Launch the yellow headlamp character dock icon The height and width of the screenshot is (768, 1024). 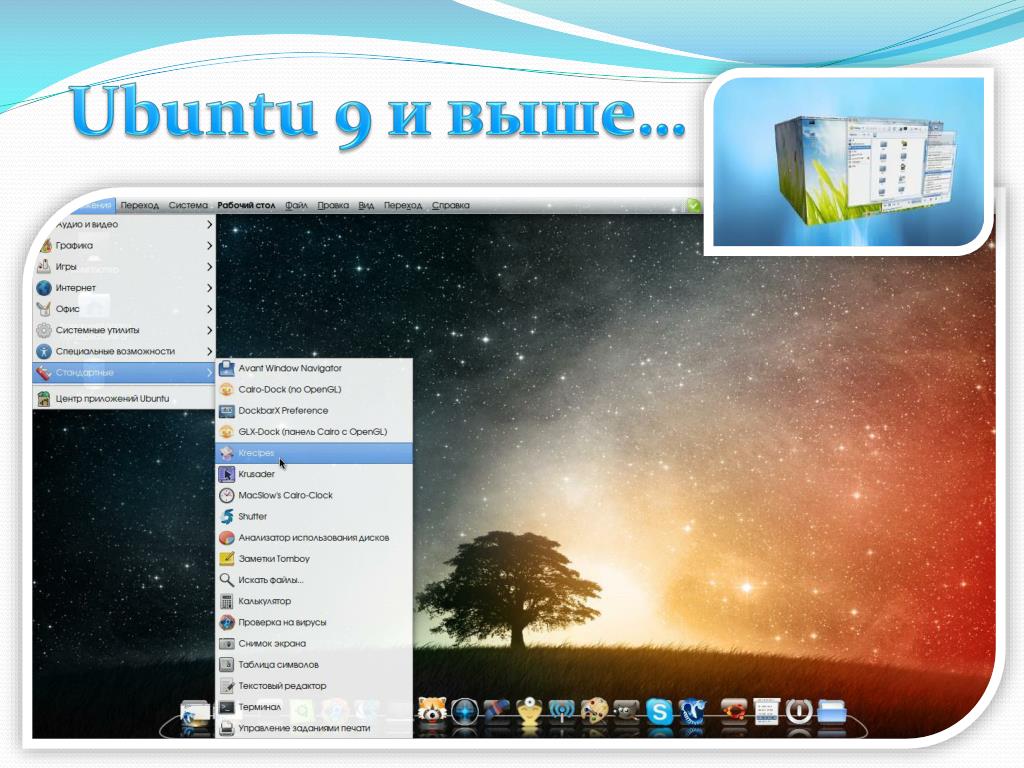click(x=530, y=711)
